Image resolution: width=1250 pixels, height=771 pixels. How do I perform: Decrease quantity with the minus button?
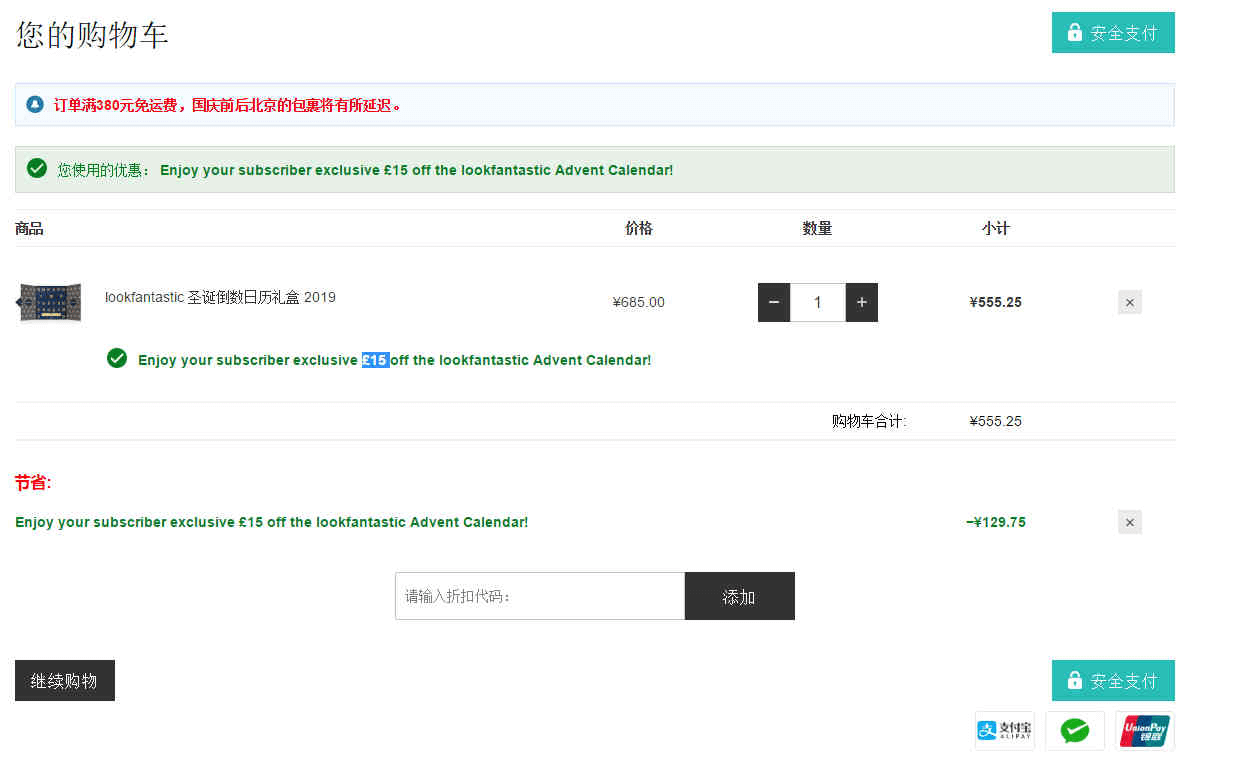point(774,302)
